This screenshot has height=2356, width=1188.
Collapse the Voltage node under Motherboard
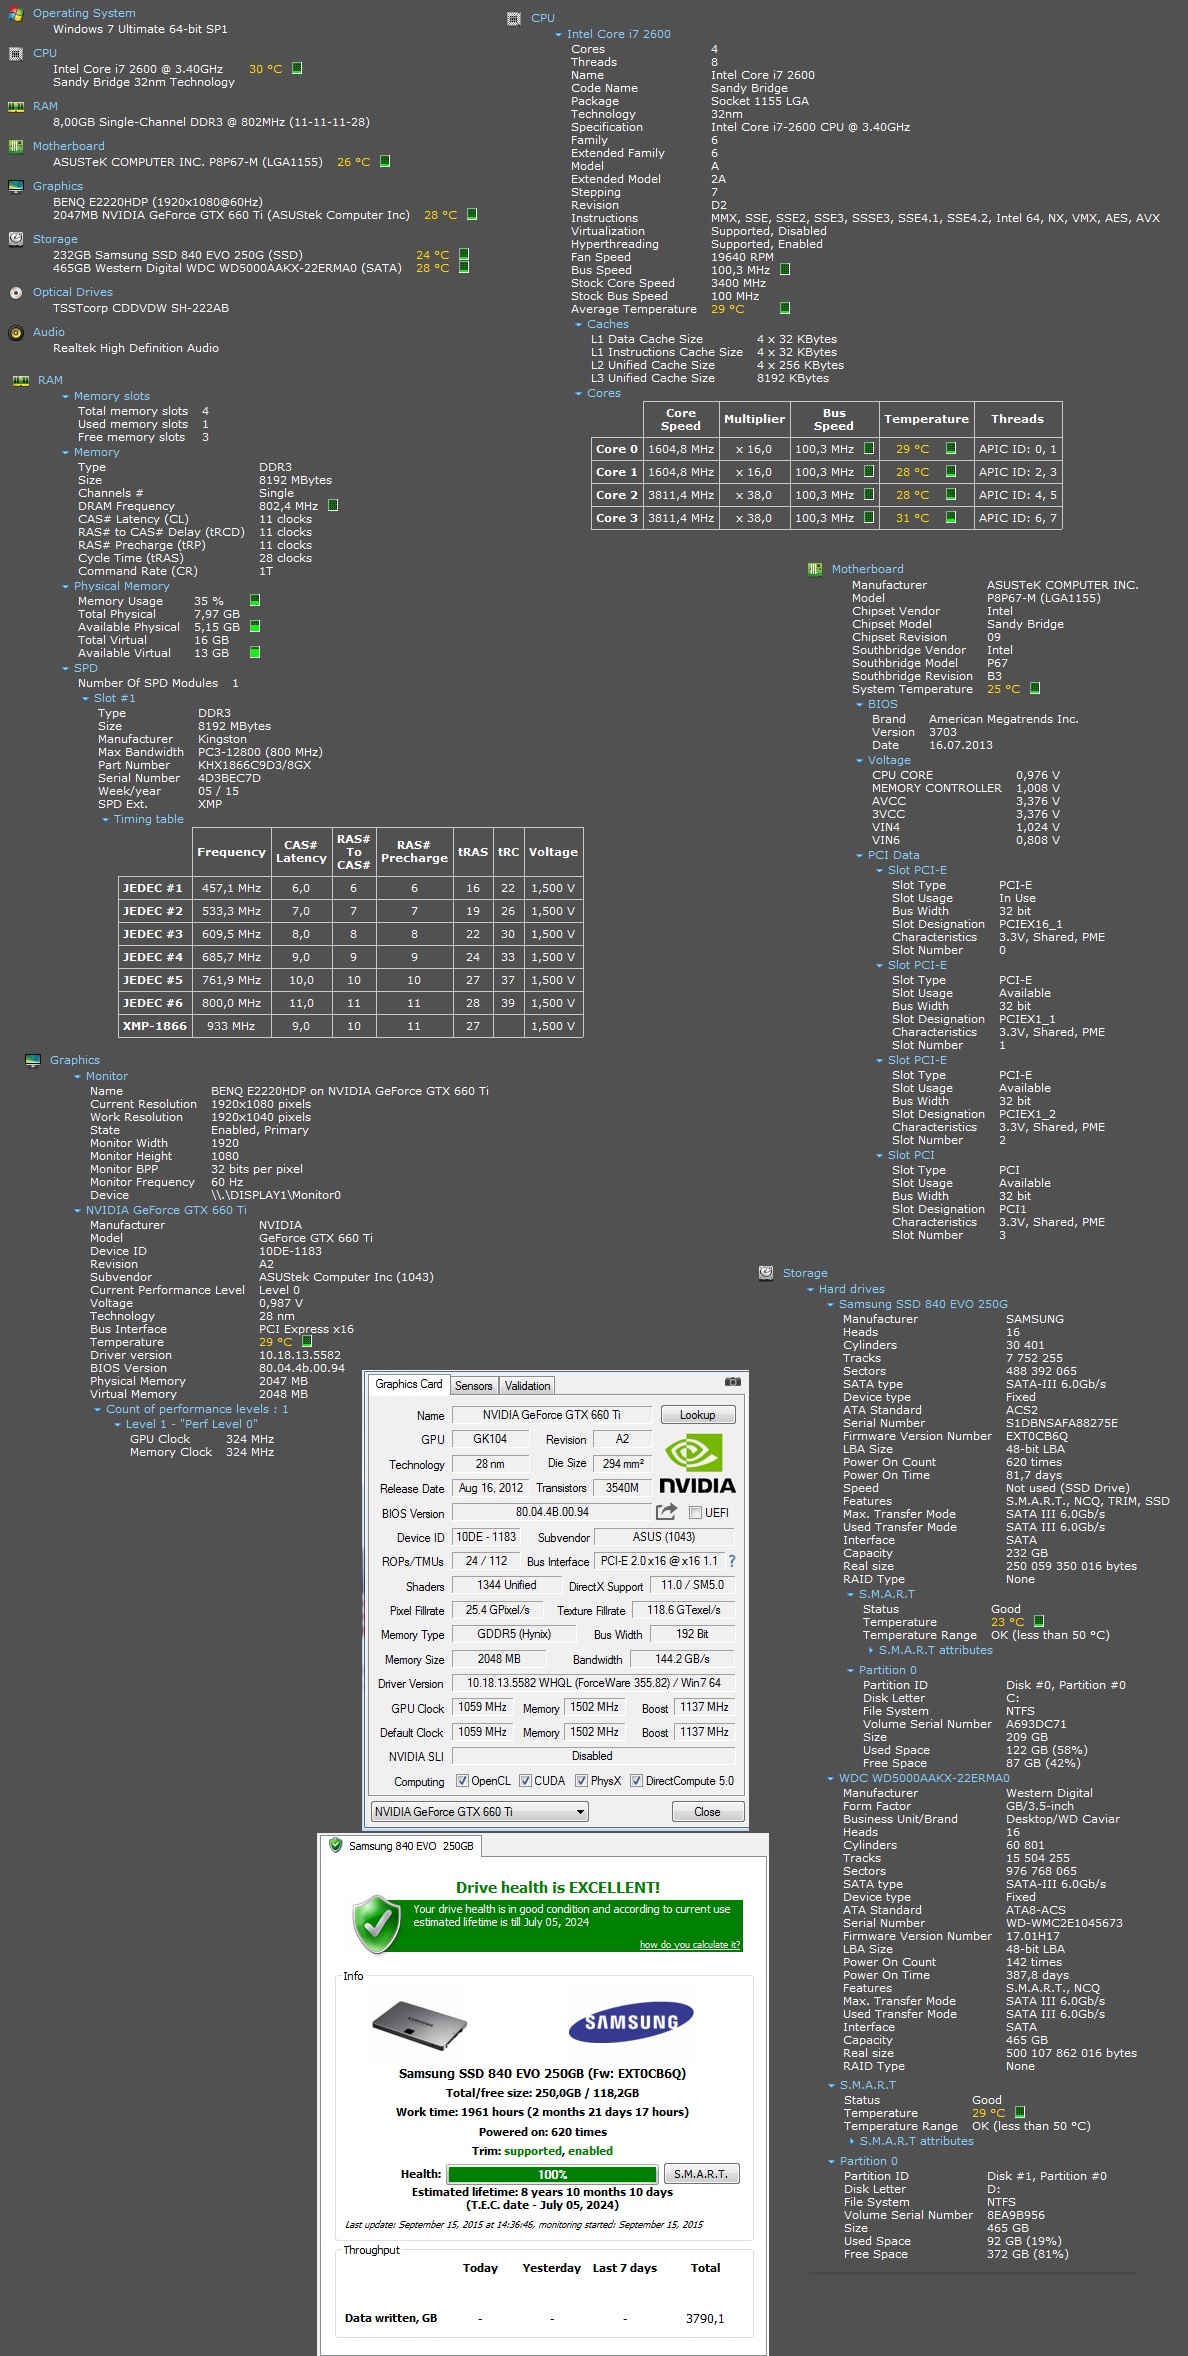(859, 761)
